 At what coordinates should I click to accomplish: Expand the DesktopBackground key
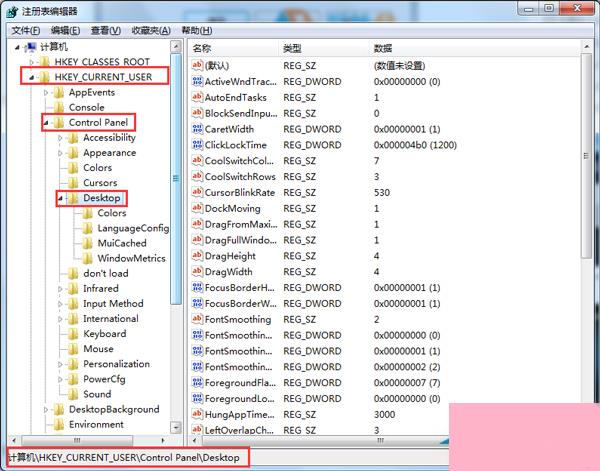(46, 410)
